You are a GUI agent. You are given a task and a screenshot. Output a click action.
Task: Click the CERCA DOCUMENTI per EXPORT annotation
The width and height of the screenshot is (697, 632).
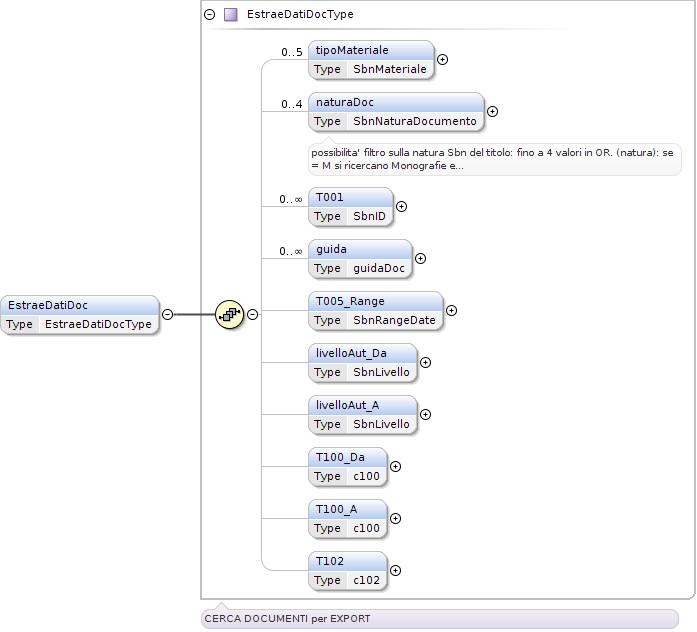tap(440, 619)
